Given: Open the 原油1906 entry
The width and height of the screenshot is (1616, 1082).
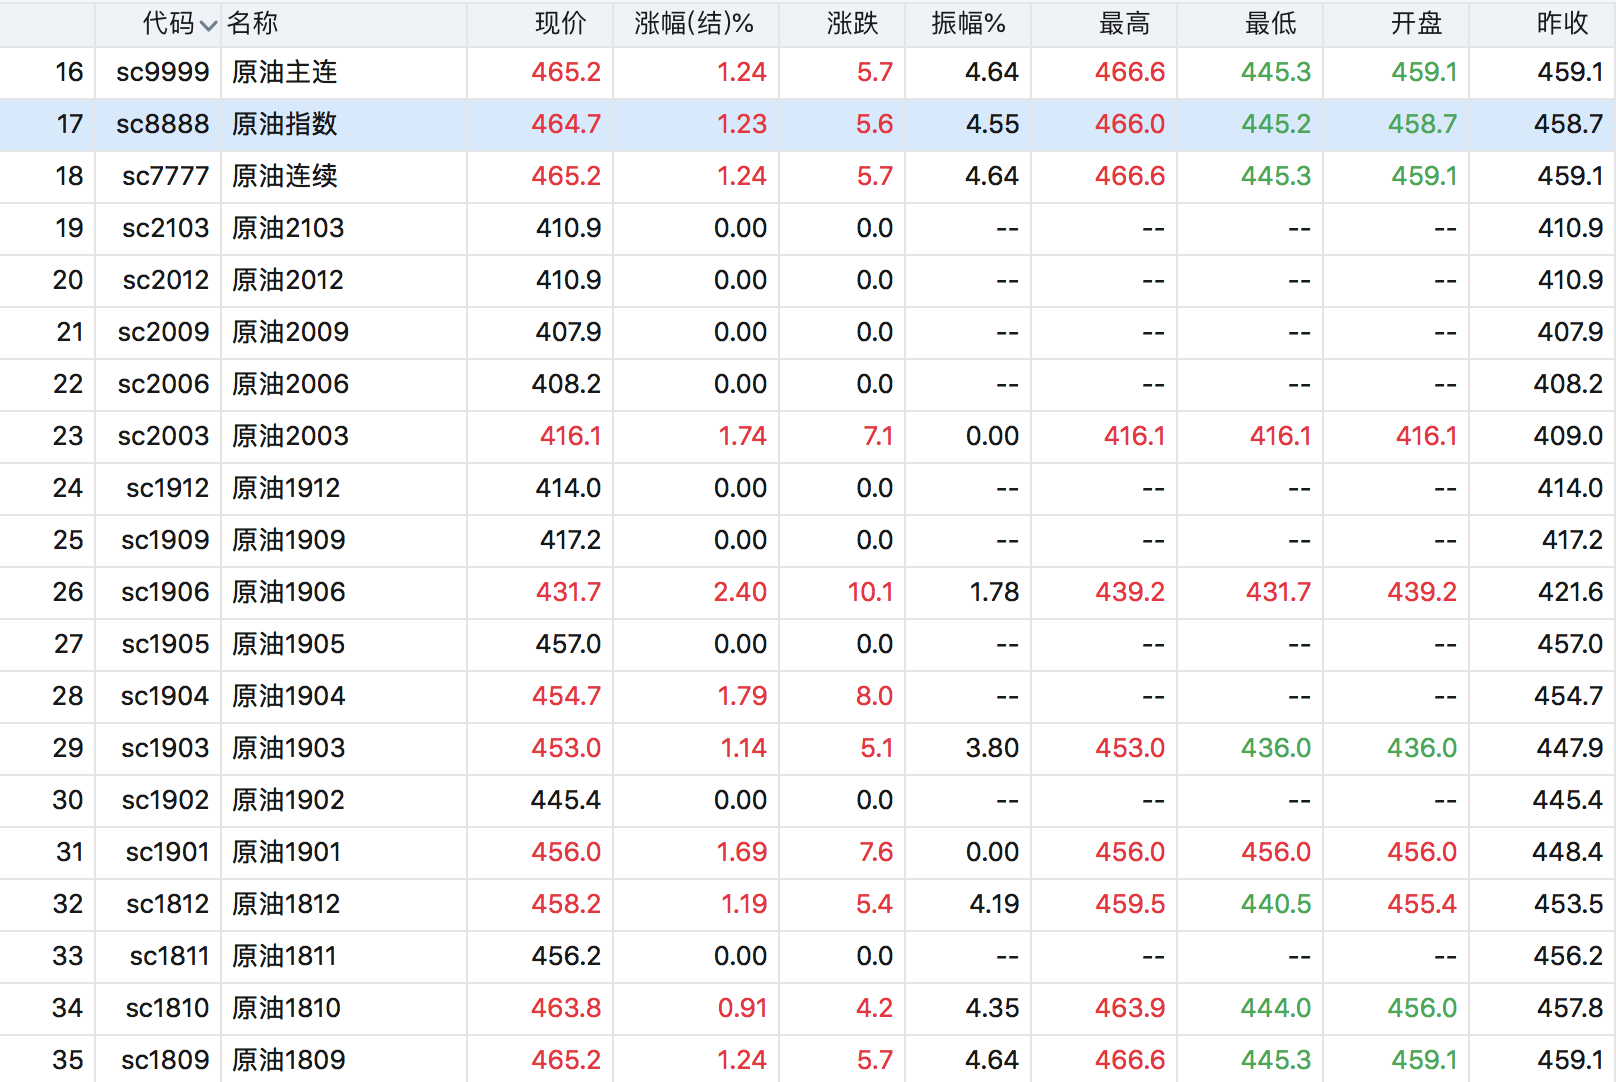Looking at the screenshot, I should click(x=289, y=592).
